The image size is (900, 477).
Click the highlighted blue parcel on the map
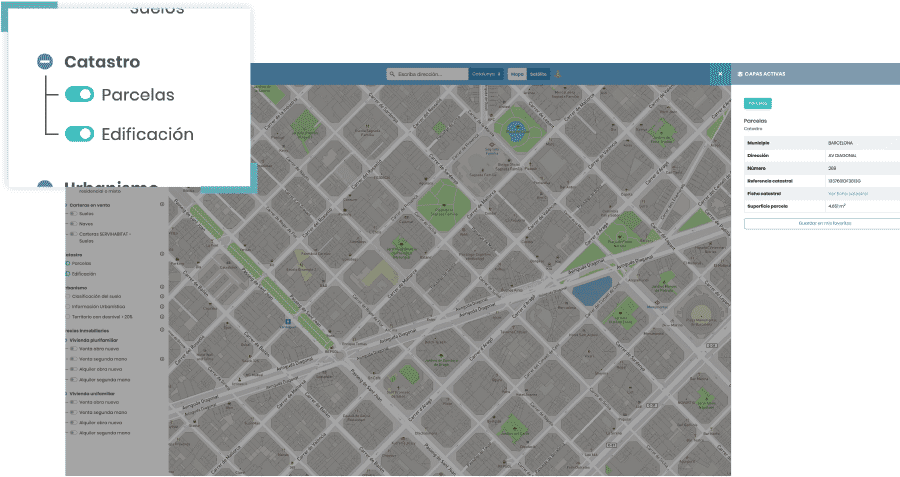592,291
